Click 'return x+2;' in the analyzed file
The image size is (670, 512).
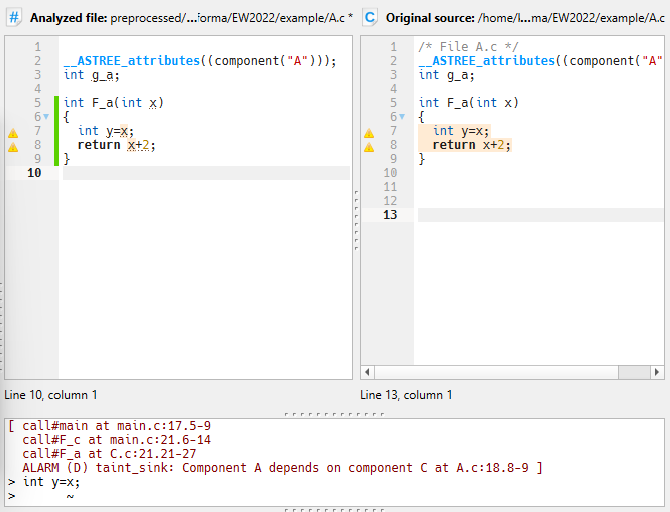pyautogui.click(x=116, y=145)
